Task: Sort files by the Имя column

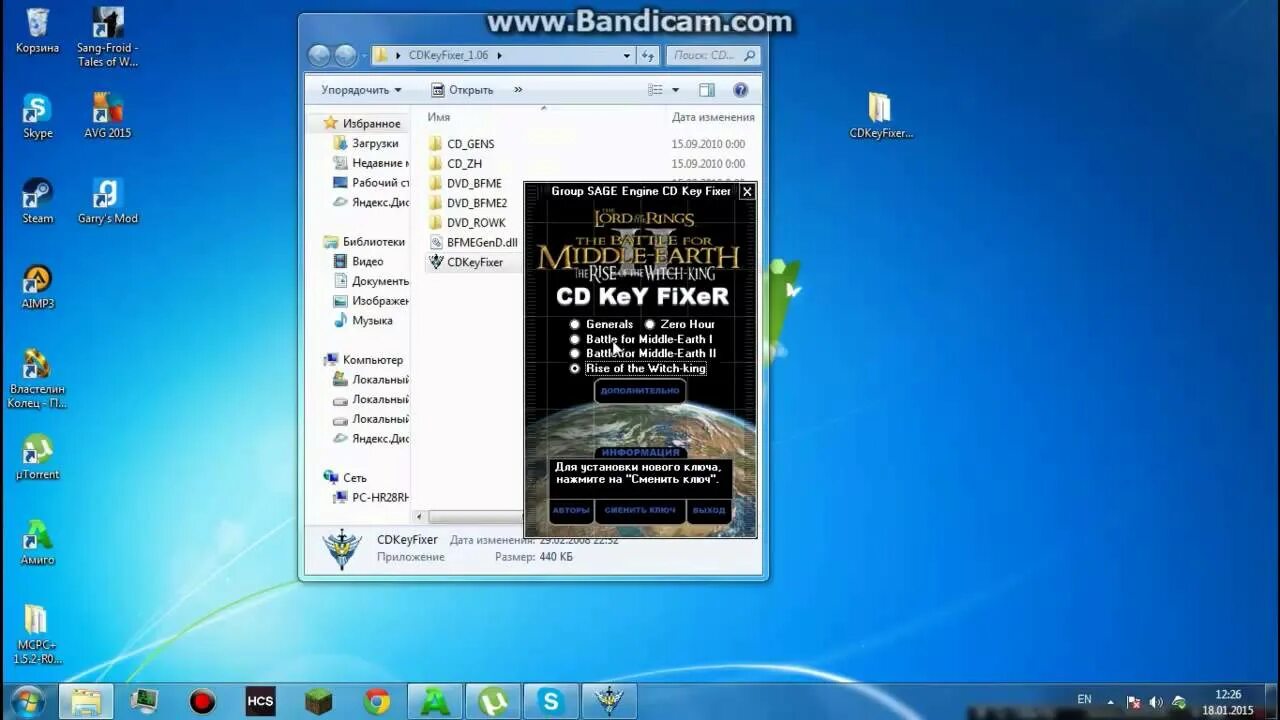Action: pyautogui.click(x=439, y=117)
